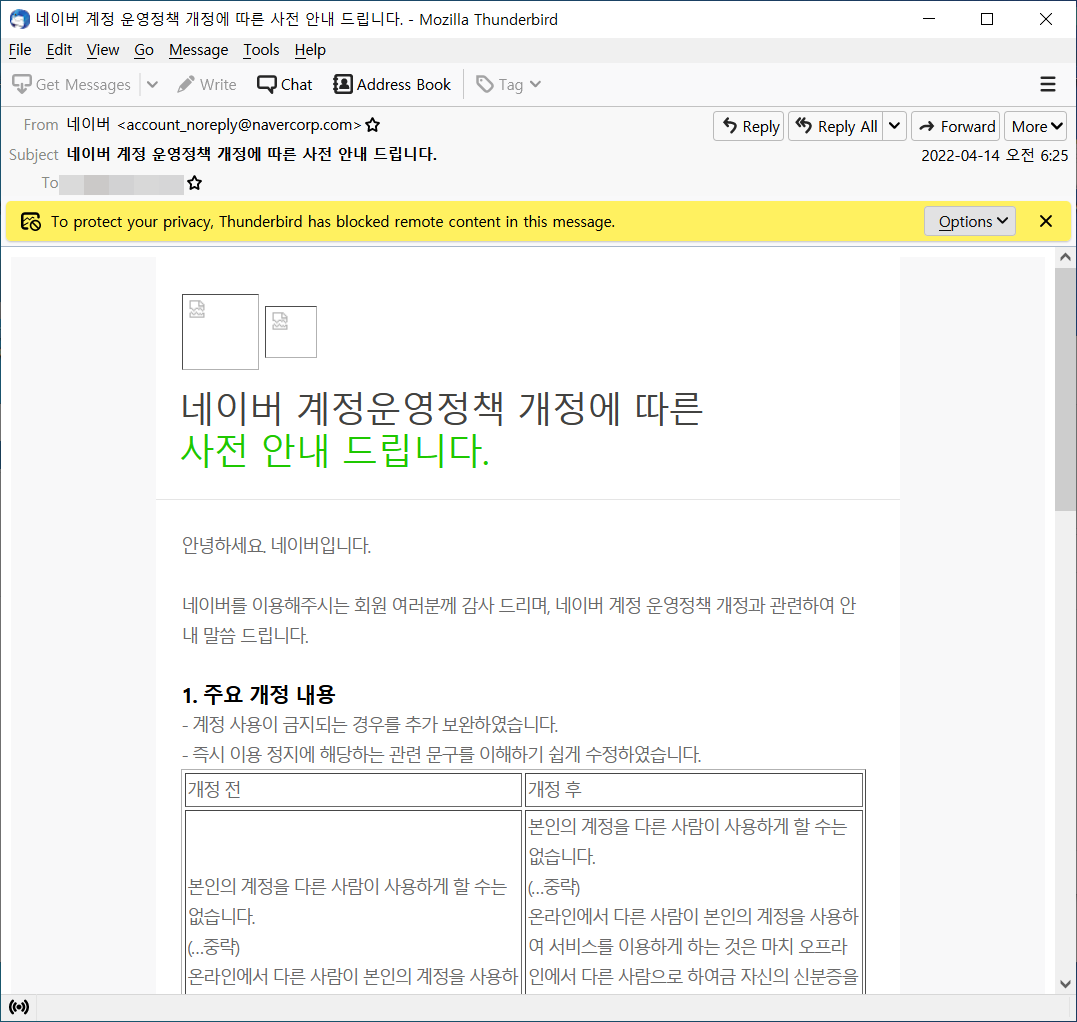Click the message scrollbar up arrow

(1065, 258)
